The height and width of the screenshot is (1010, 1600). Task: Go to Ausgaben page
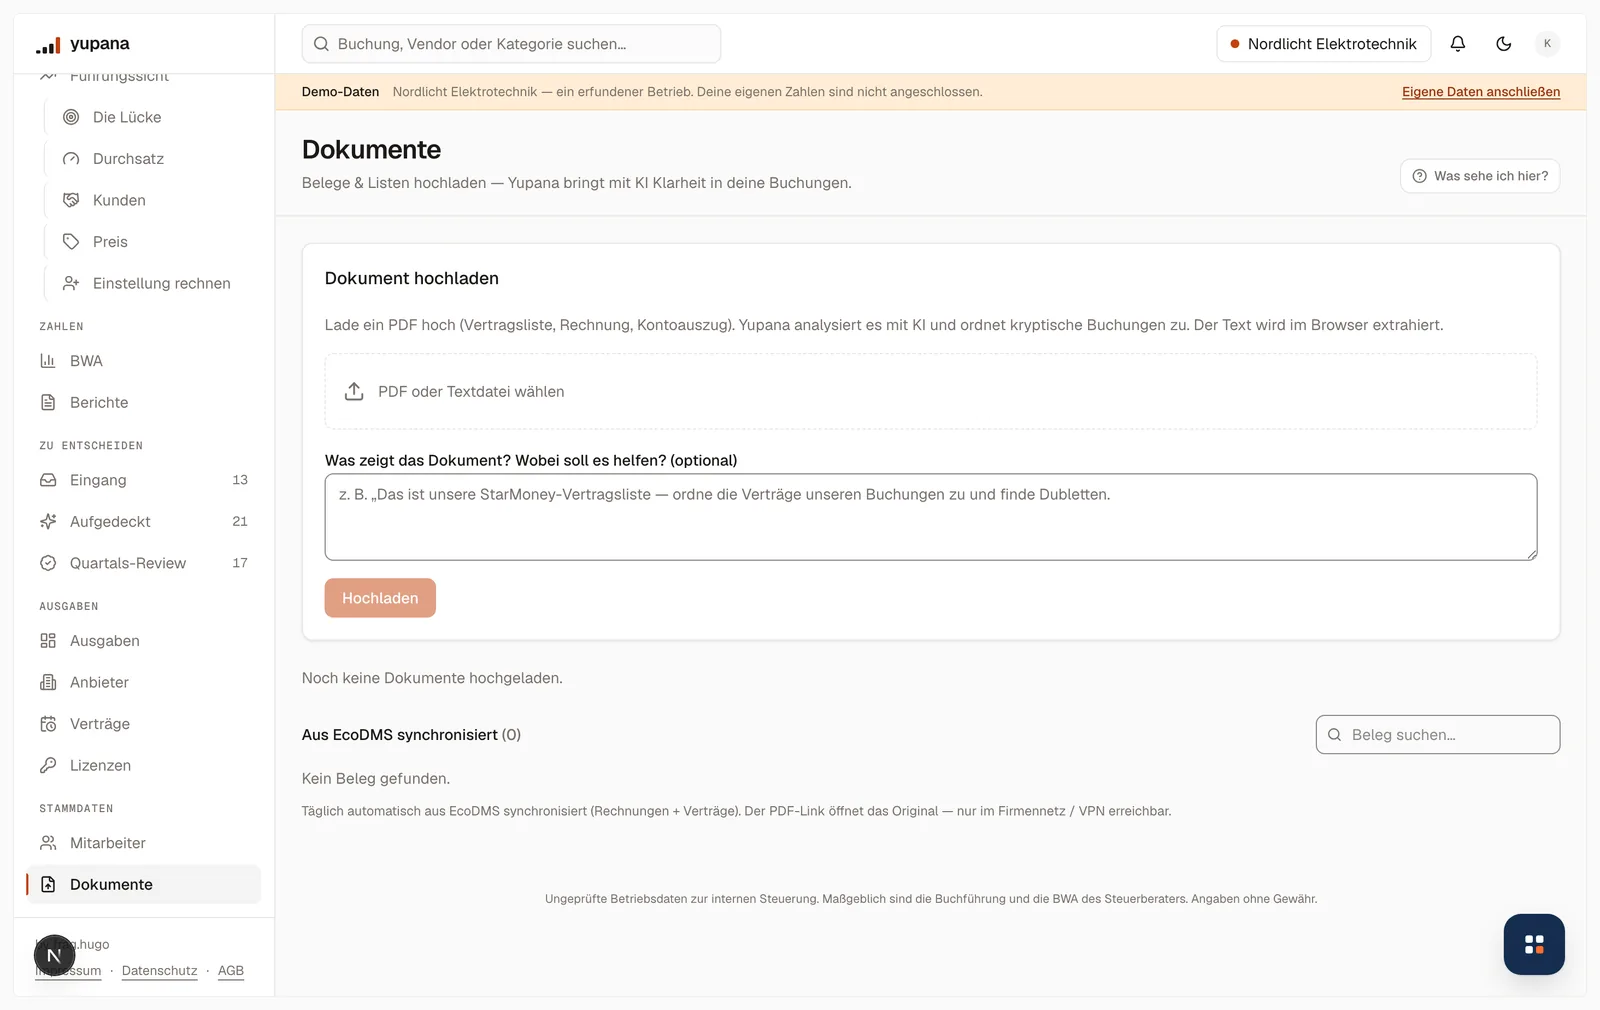[x=143, y=641]
